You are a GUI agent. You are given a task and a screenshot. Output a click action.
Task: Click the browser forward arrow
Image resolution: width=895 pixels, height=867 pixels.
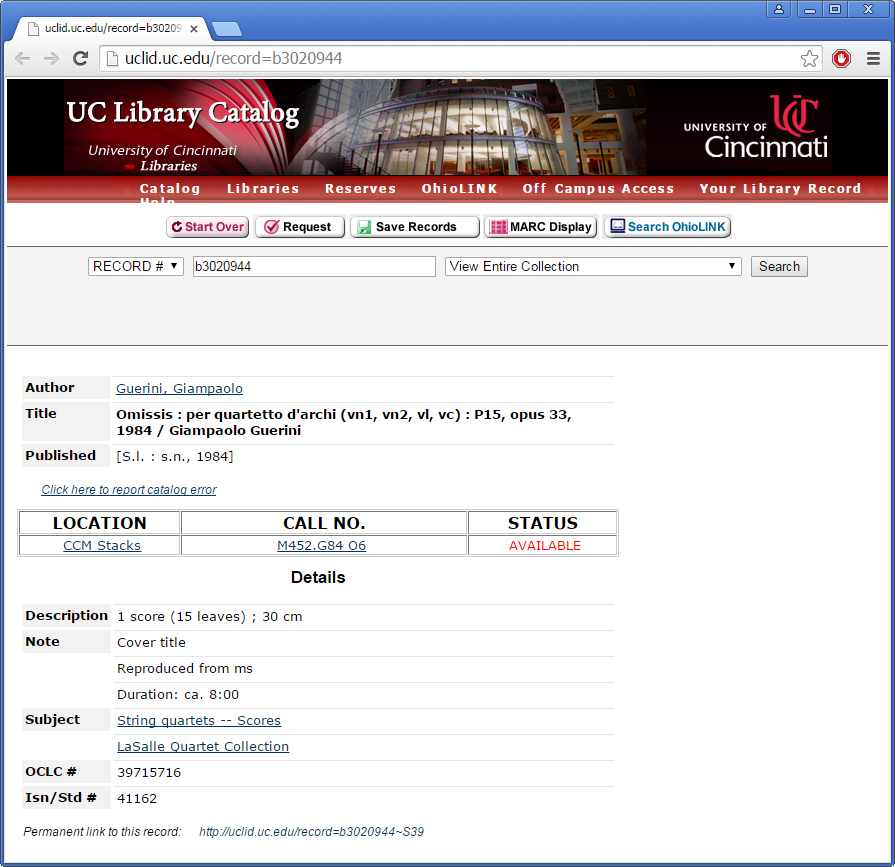51,58
